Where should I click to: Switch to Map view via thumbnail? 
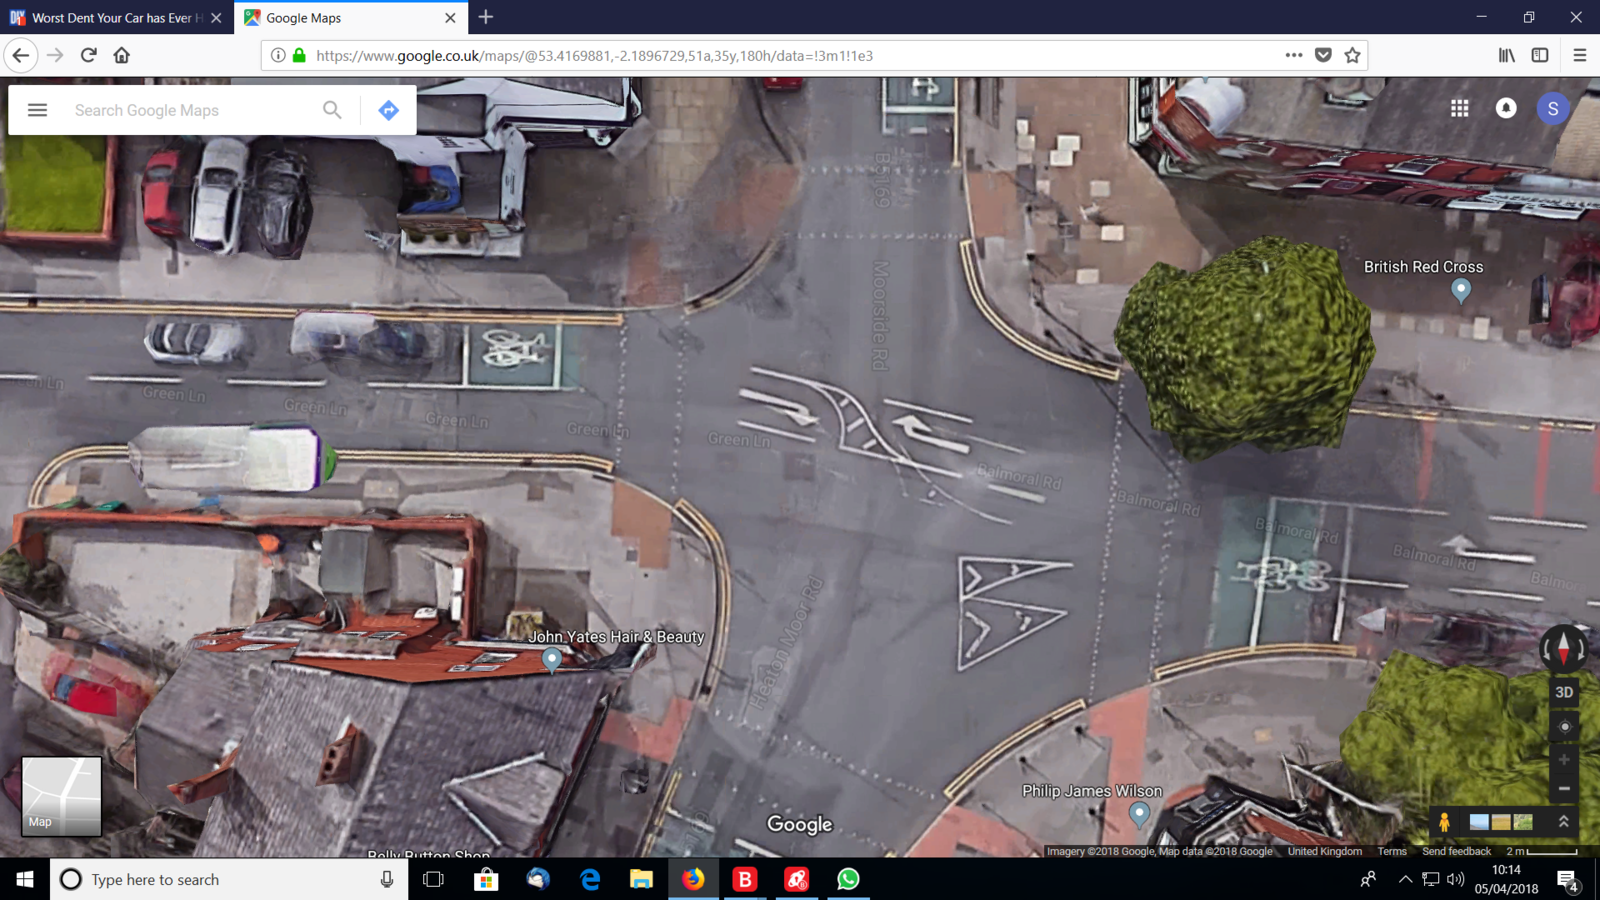coord(61,796)
